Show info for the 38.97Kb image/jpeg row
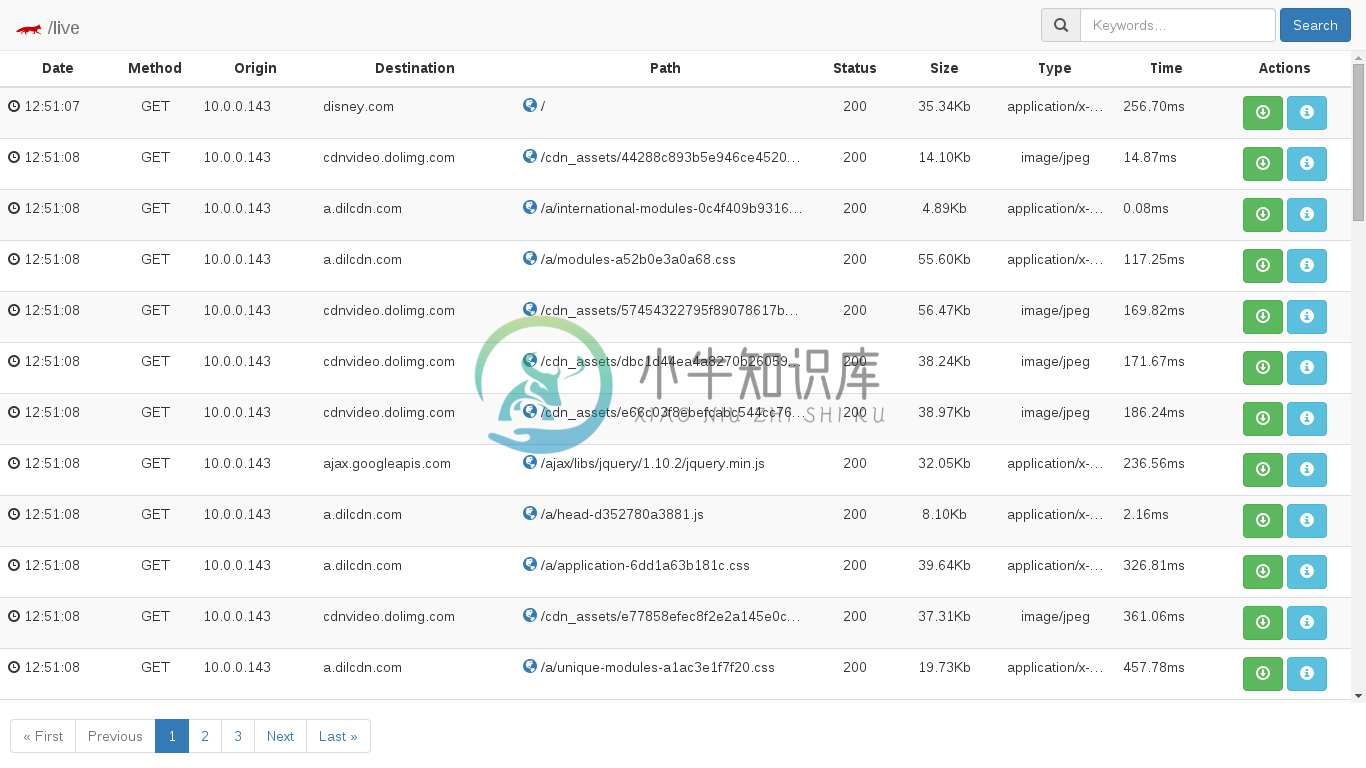Viewport: 1366px width, 768px height. click(x=1307, y=419)
